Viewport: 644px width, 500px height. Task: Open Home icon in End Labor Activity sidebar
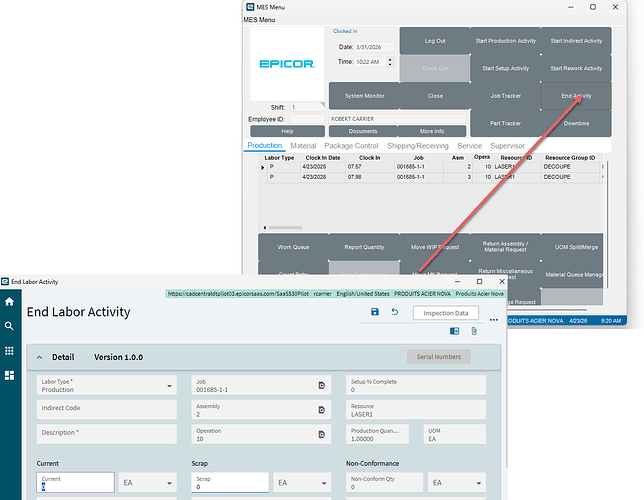point(9,302)
